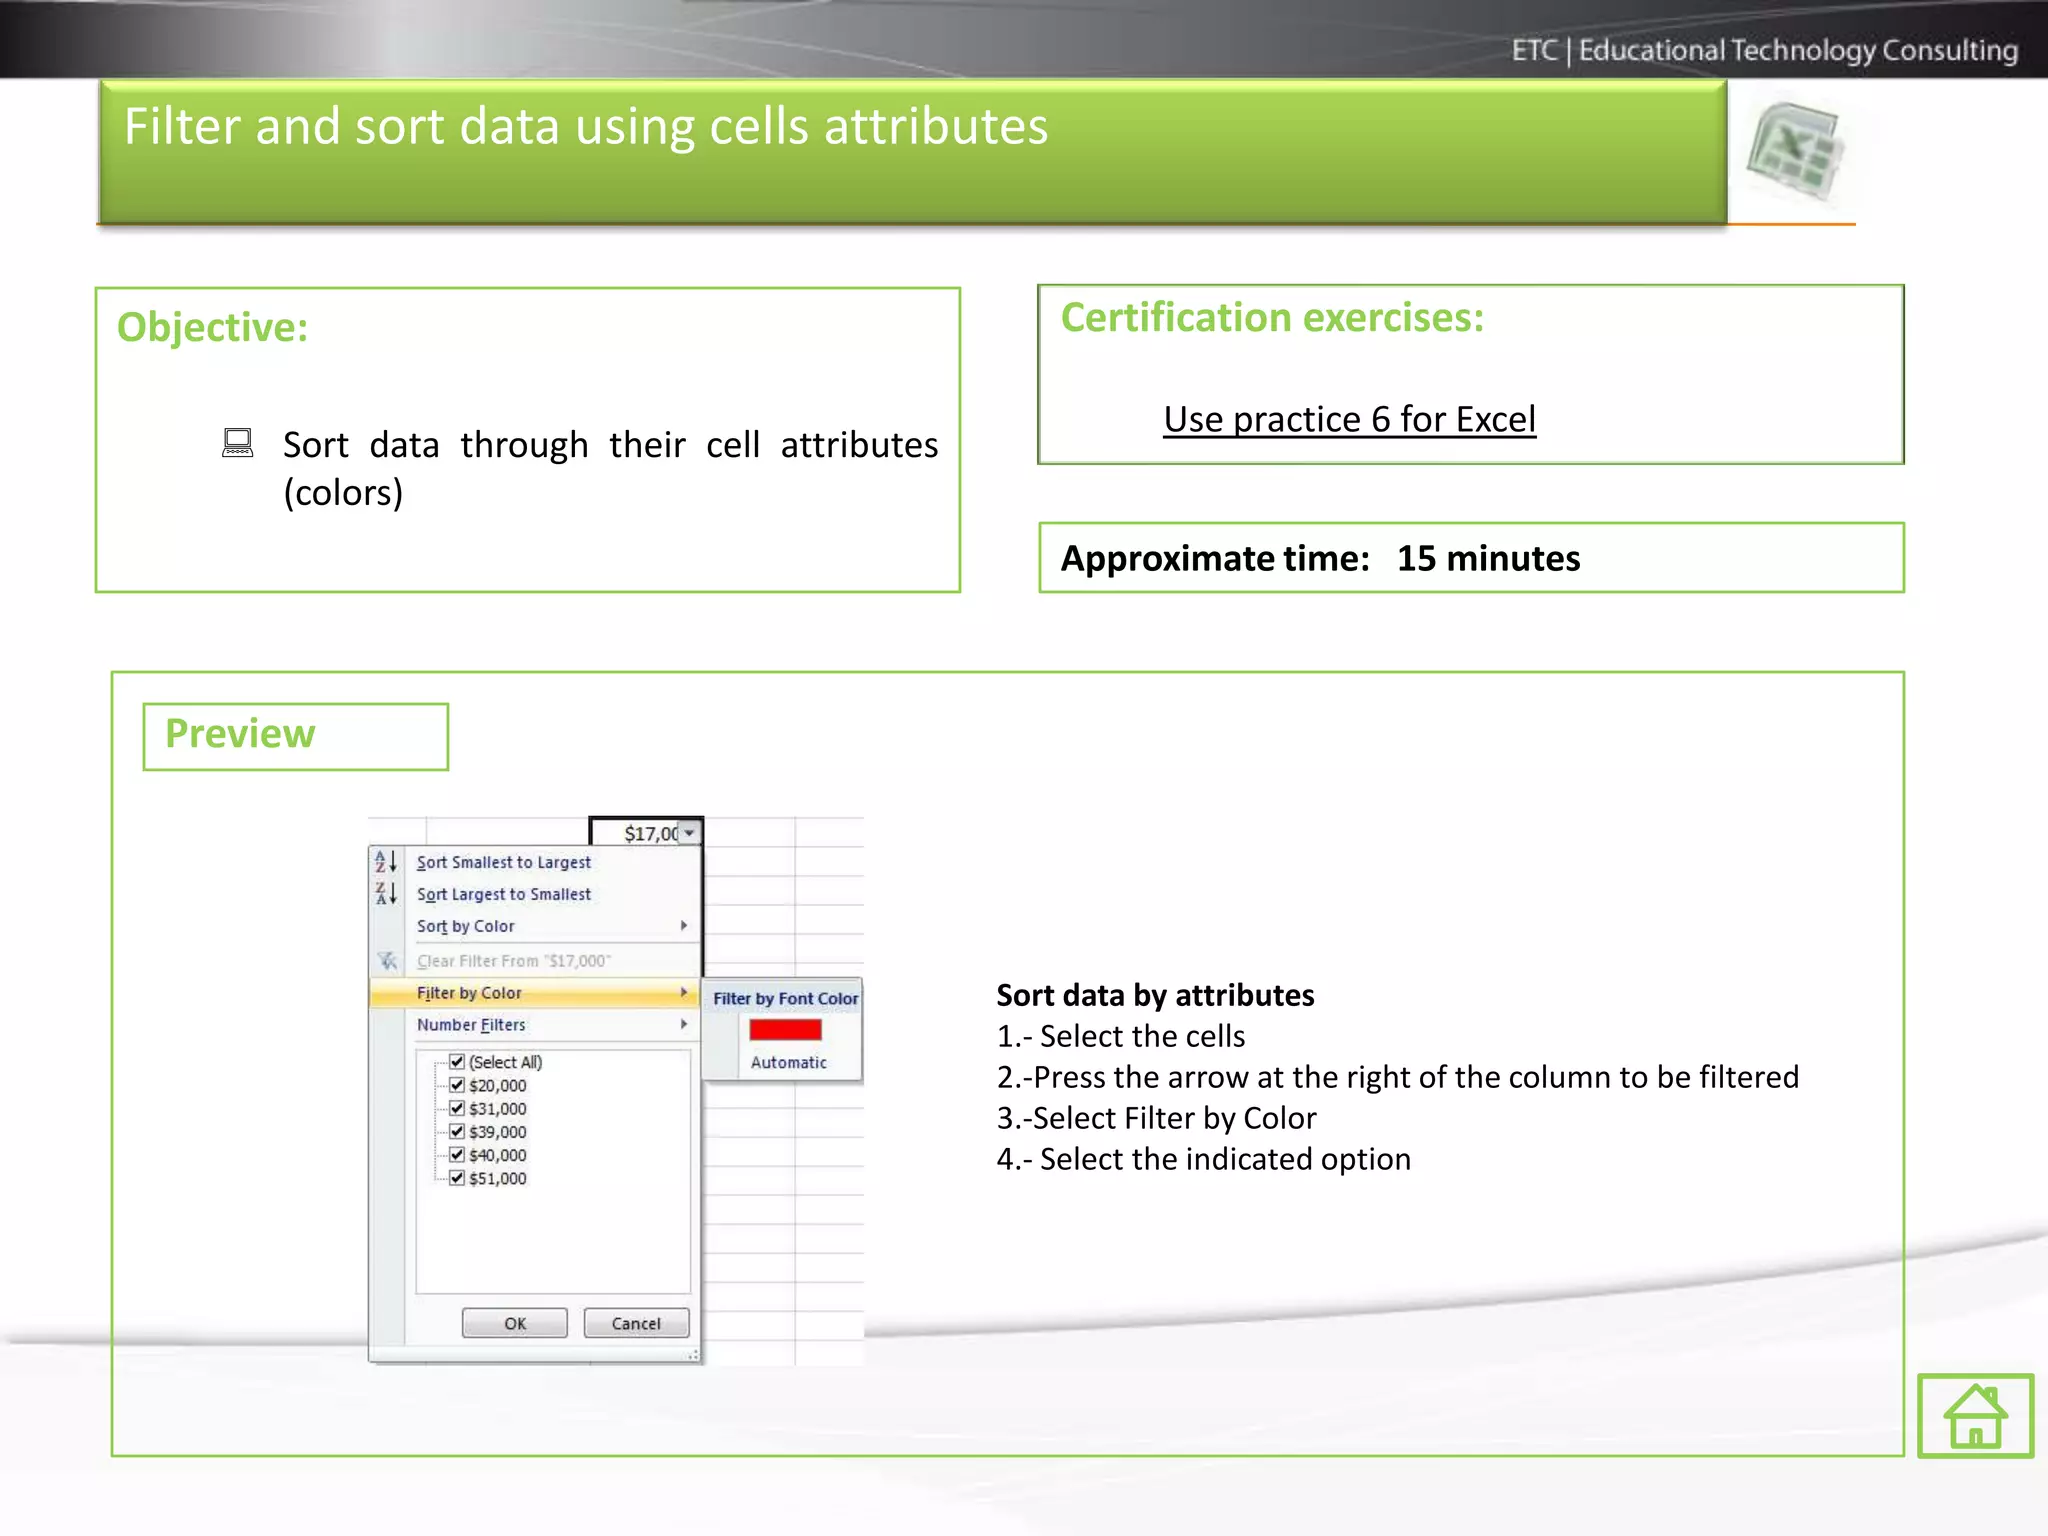The image size is (2048, 1536).
Task: Uncheck the $51,000 checkbox
Action: click(457, 1178)
